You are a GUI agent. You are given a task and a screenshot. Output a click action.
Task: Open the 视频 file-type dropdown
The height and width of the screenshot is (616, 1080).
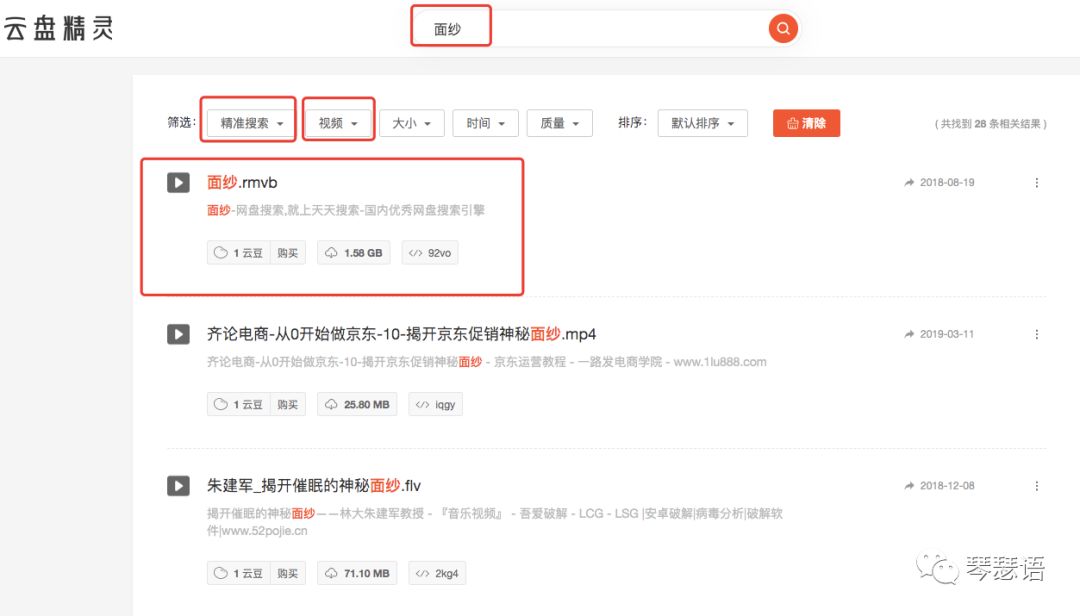coord(335,122)
